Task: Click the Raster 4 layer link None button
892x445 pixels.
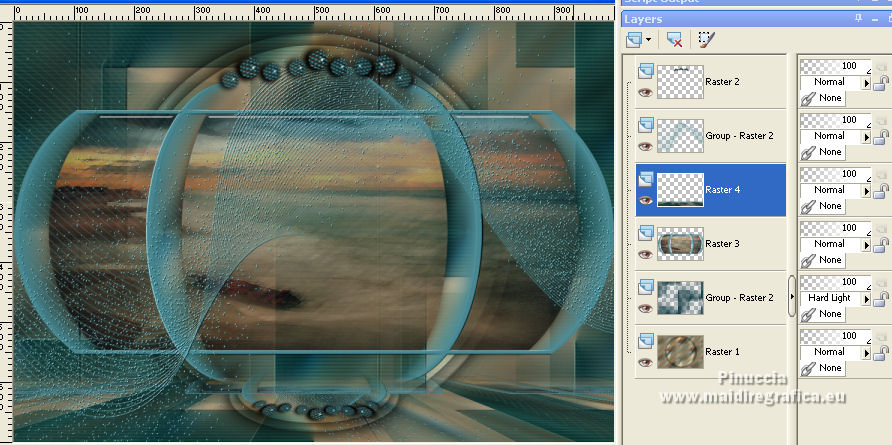Action: [823, 206]
